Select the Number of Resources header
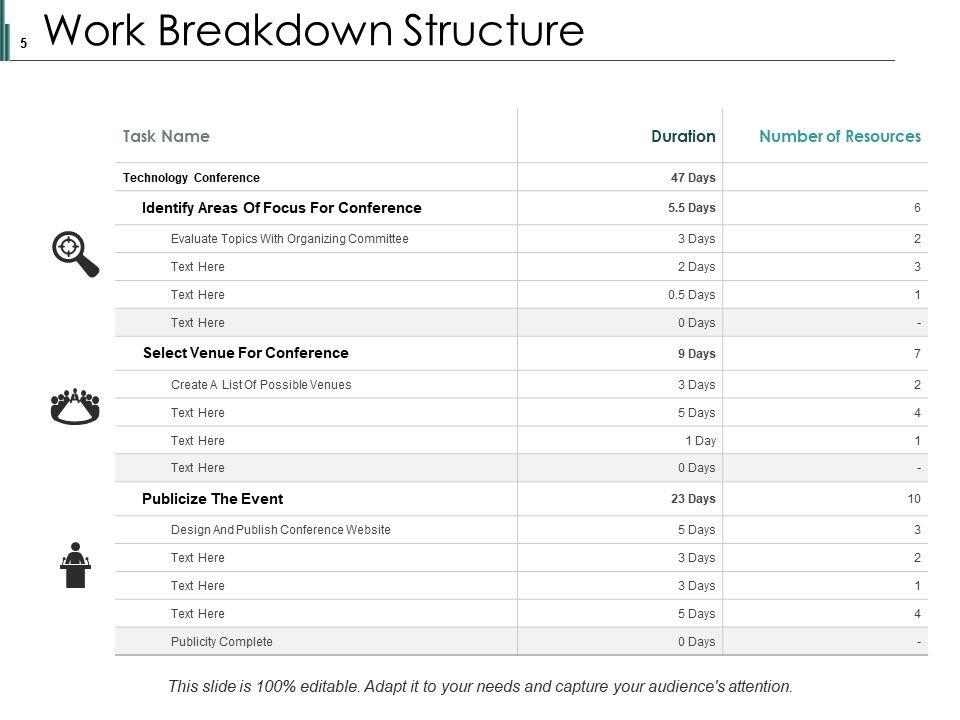This screenshot has height=720, width=960. click(x=840, y=136)
